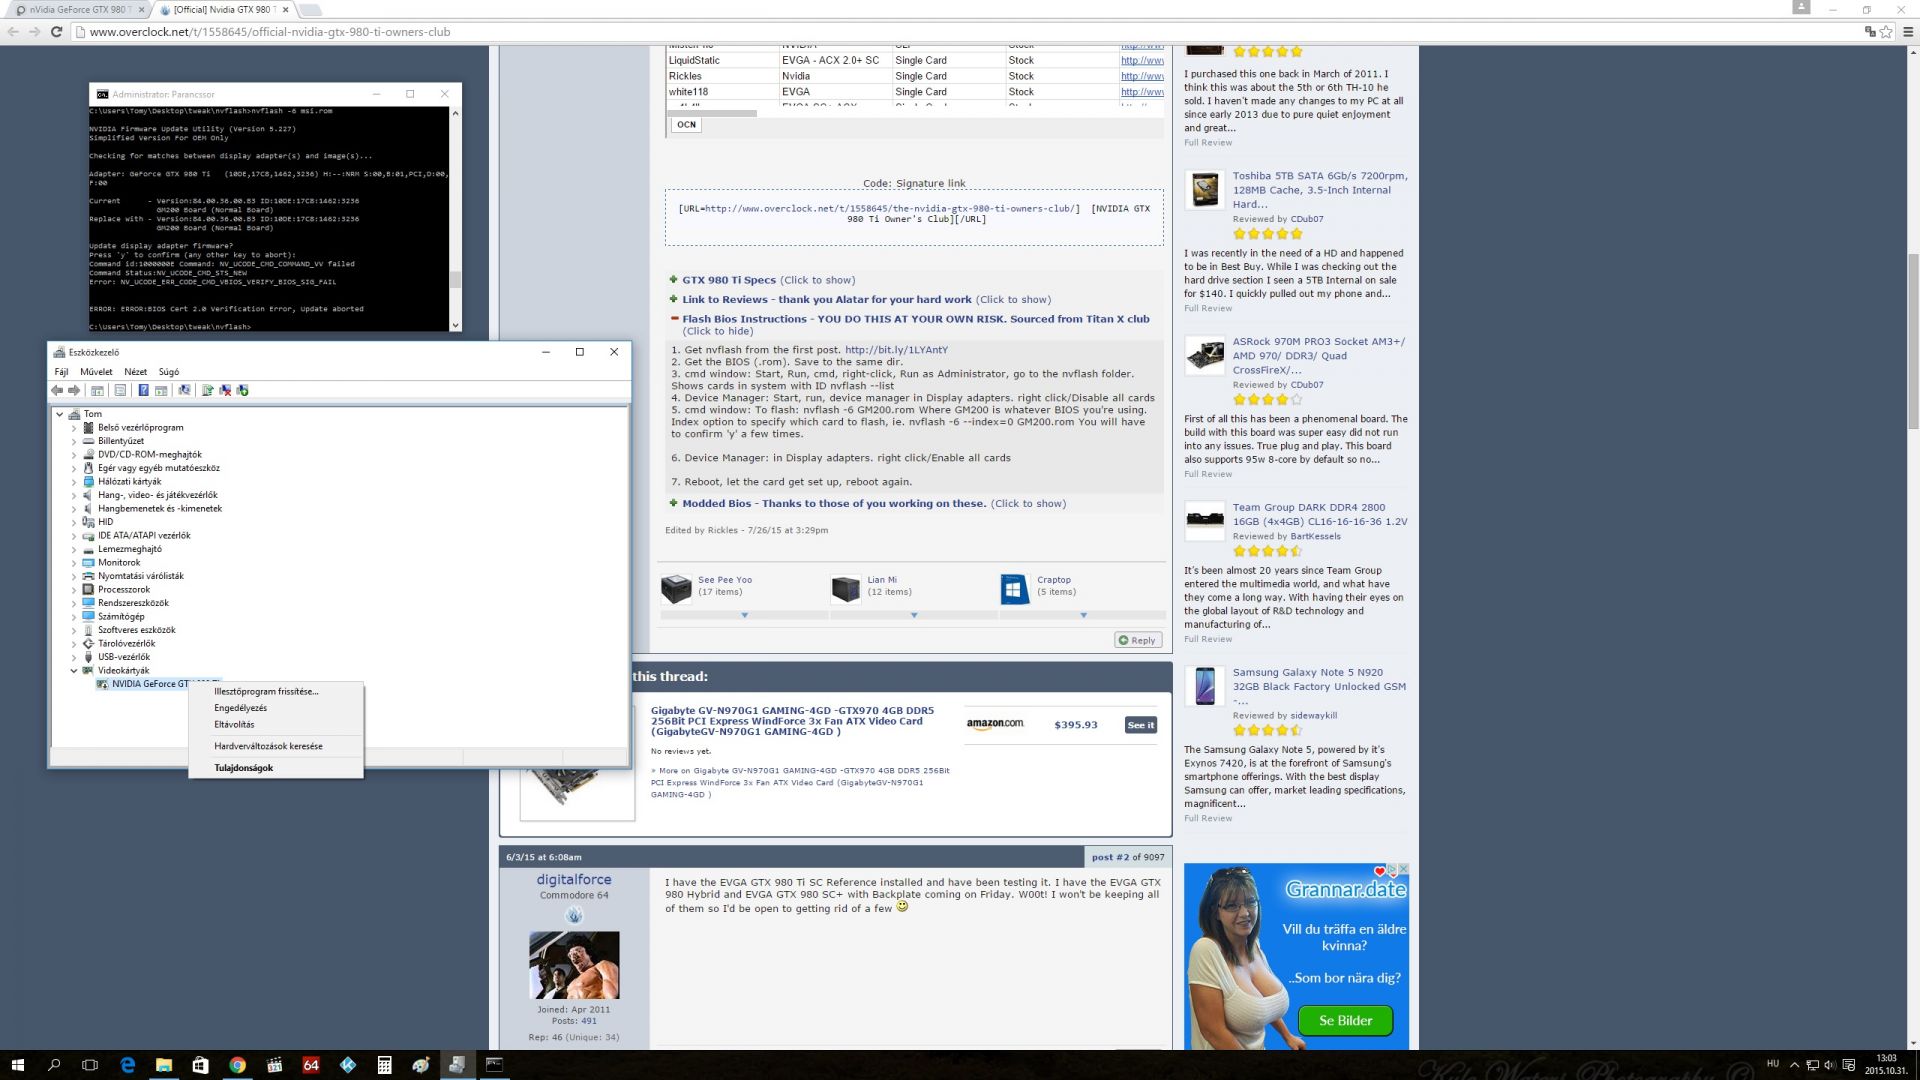The width and height of the screenshot is (1920, 1080).
Task: Click the Reply button under the post
Action: tap(1138, 640)
